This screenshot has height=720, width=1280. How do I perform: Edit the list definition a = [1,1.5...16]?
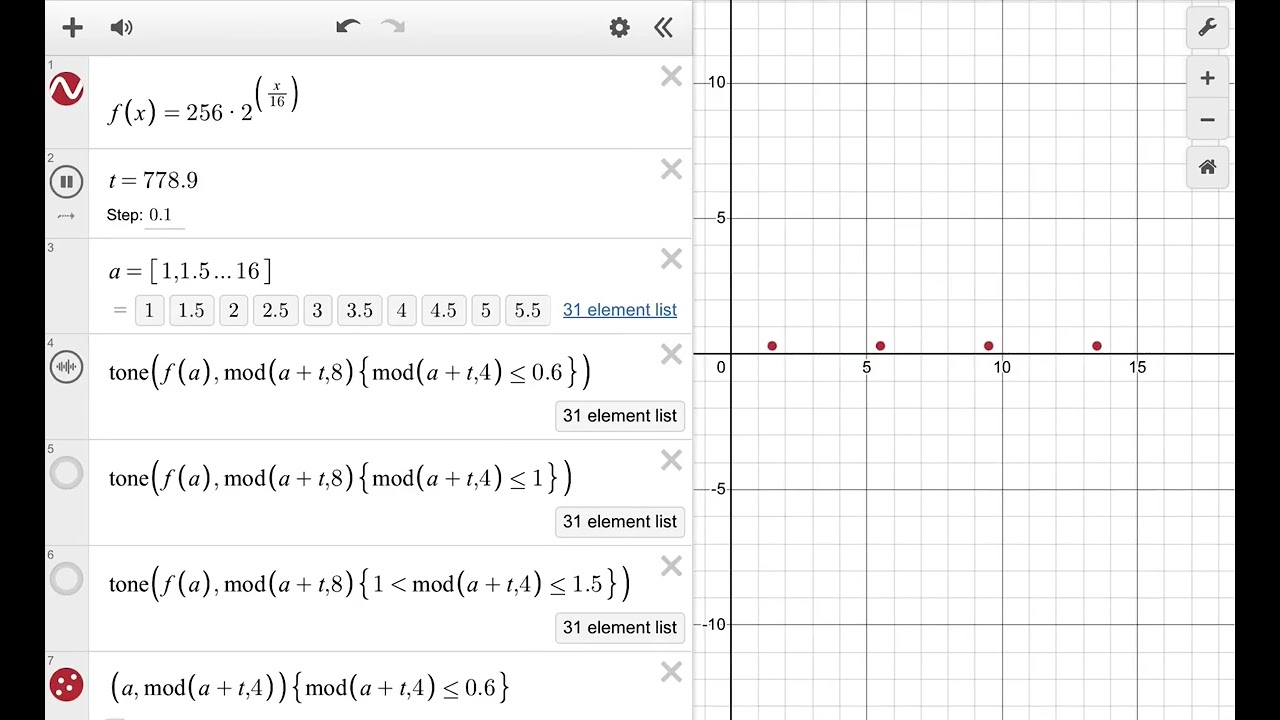coord(190,271)
